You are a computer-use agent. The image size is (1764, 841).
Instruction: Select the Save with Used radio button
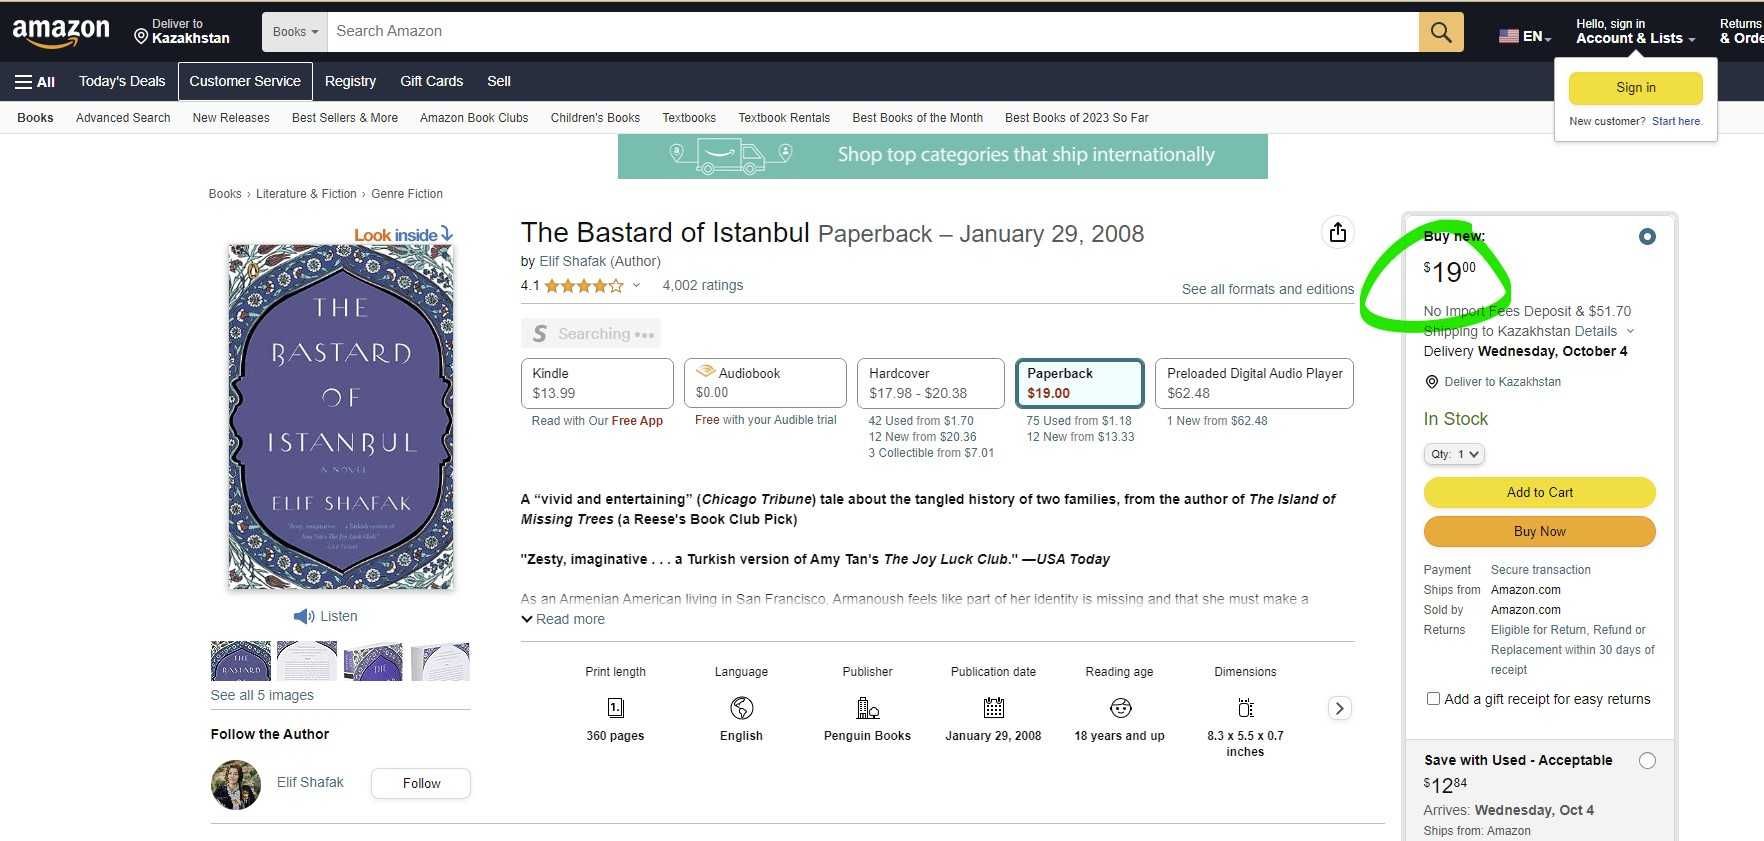[1647, 761]
